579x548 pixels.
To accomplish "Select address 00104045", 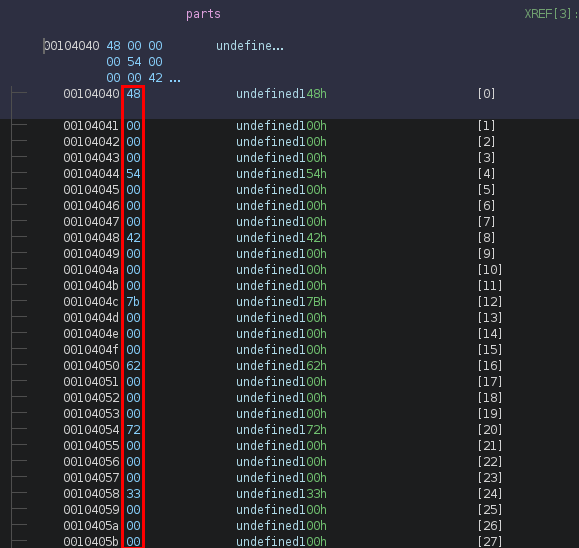I will tap(91, 190).
